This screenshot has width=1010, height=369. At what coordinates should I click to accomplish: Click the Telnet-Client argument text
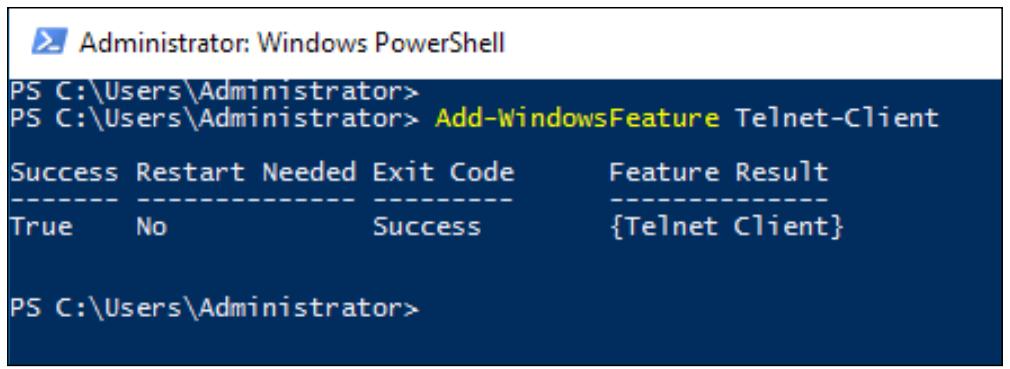click(837, 118)
